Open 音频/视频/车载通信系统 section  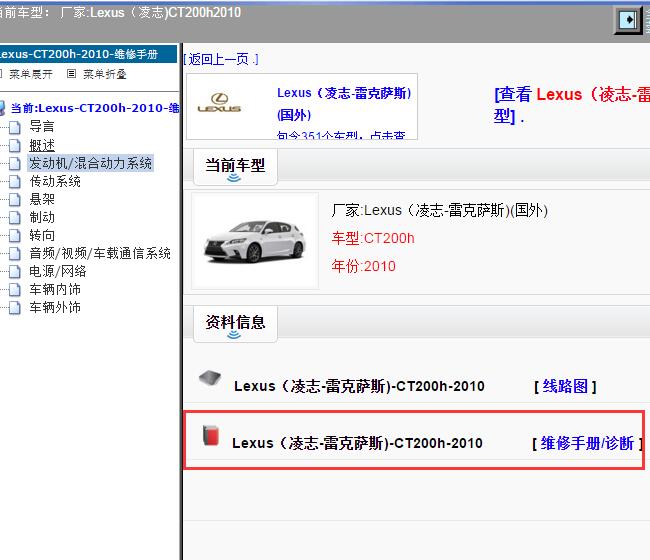tap(100, 253)
